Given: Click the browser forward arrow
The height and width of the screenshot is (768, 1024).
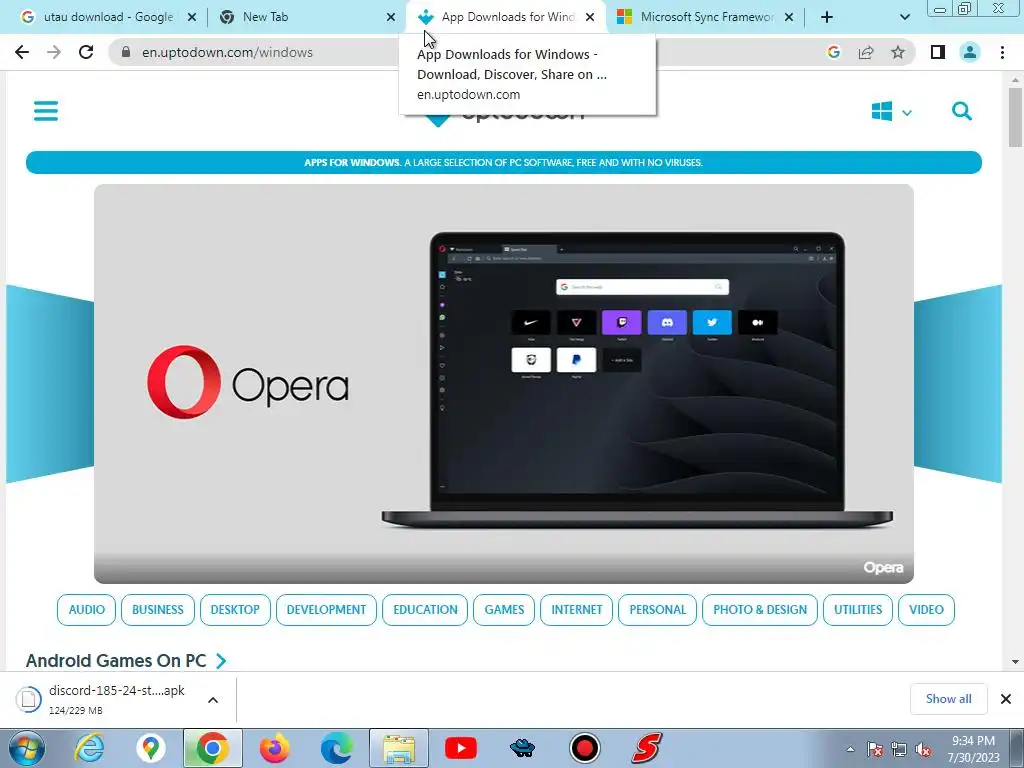Looking at the screenshot, I should [x=54, y=52].
